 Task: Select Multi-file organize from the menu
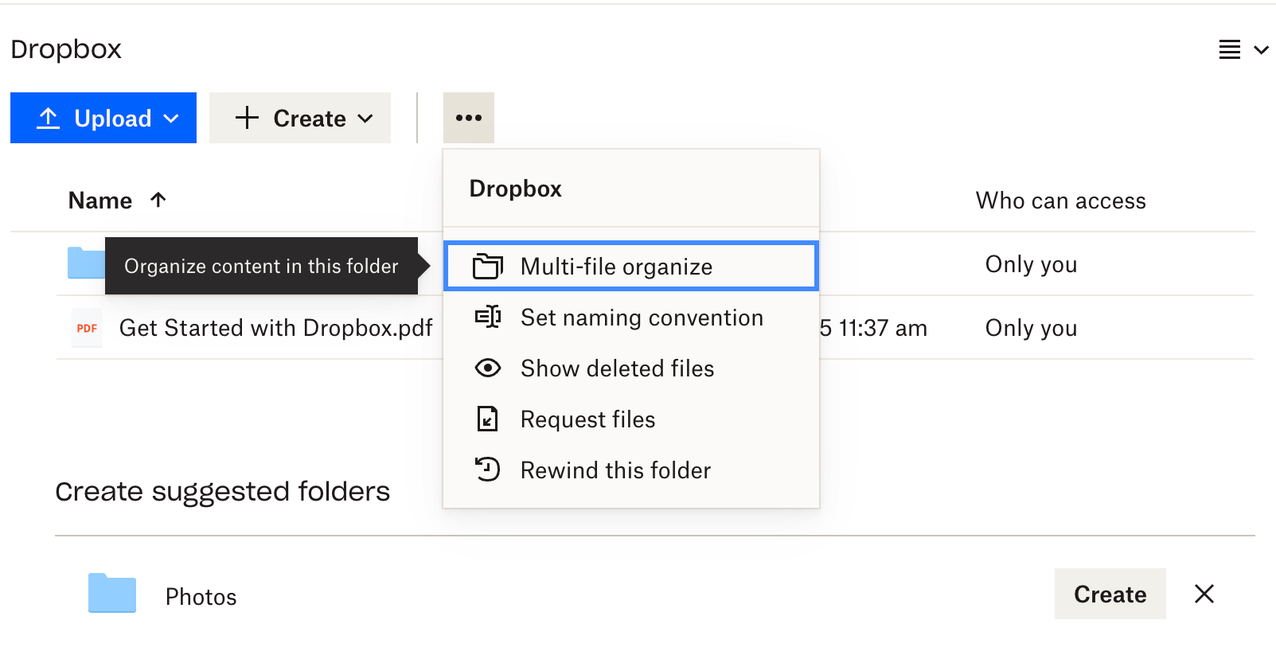tap(615, 265)
